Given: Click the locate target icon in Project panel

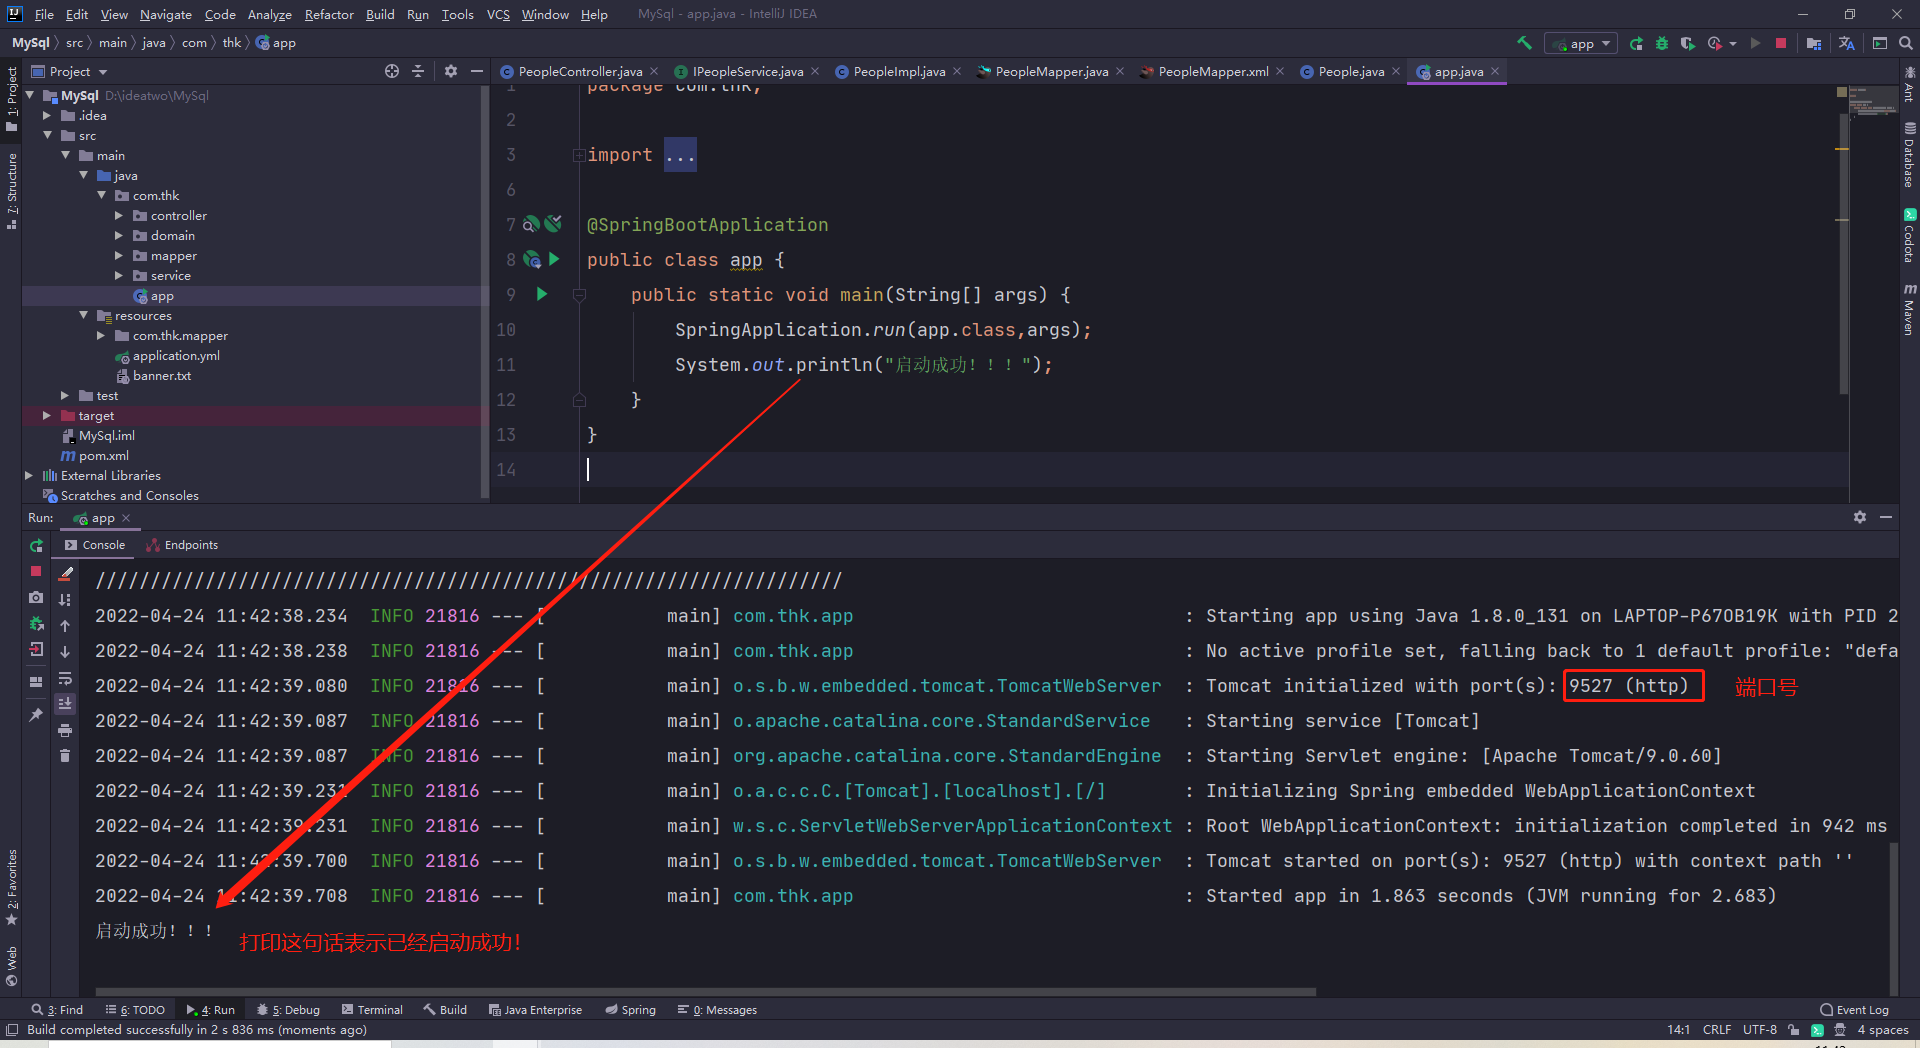Looking at the screenshot, I should pos(392,71).
